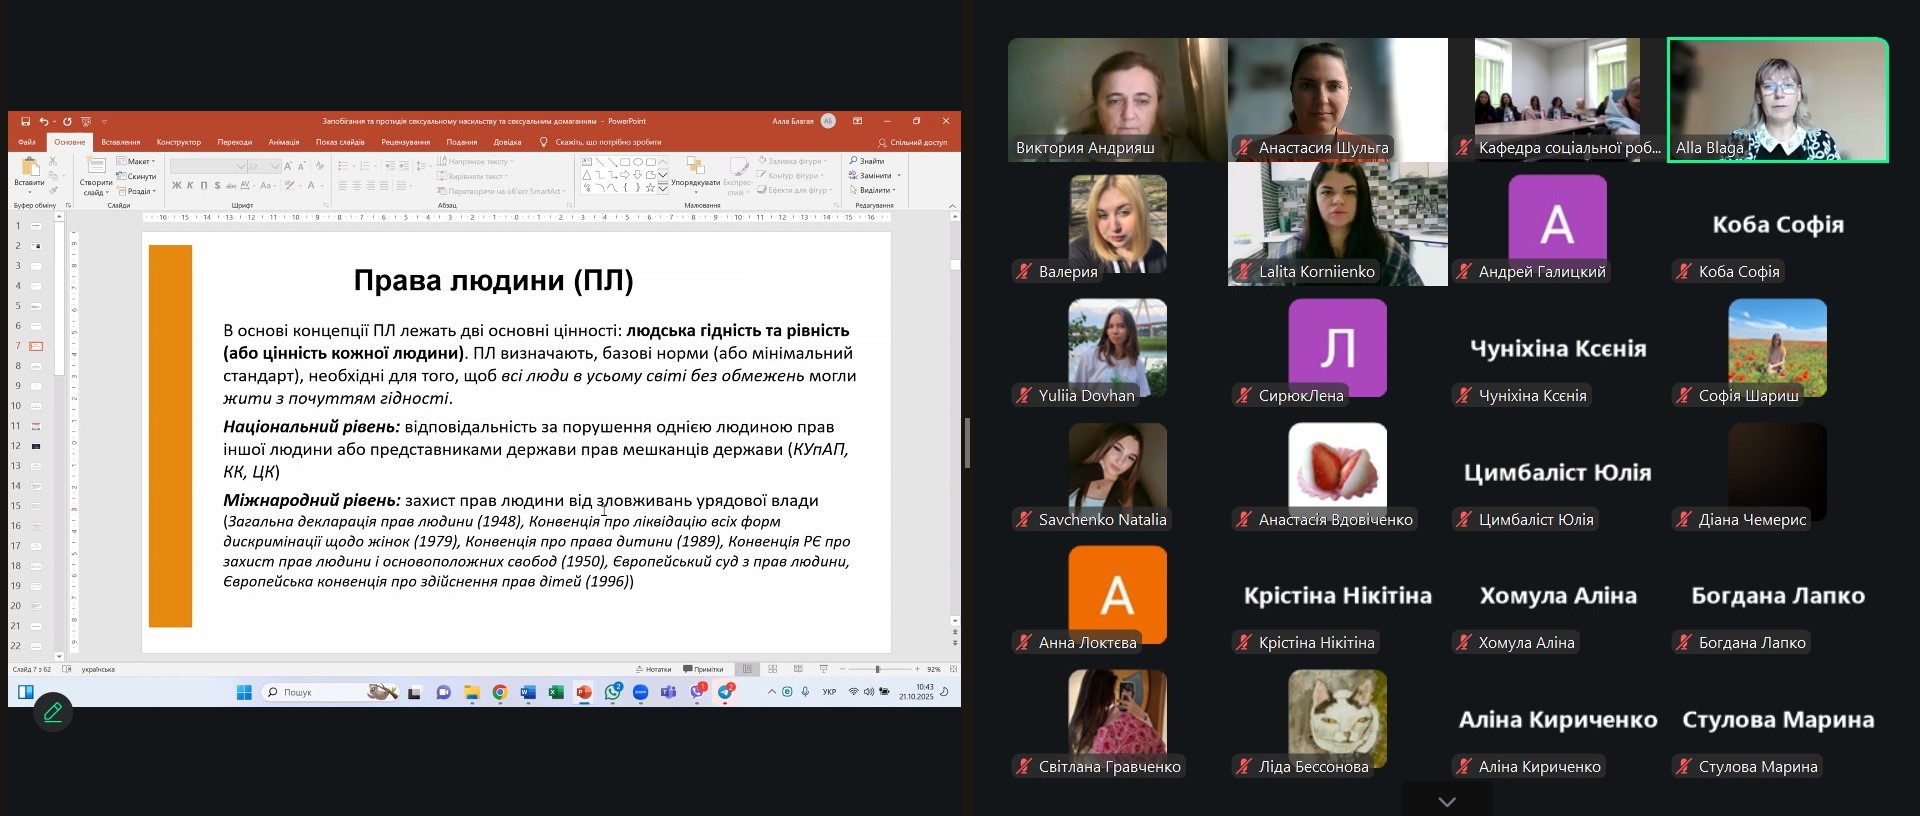Expand more participants with the chevron

[1446, 801]
